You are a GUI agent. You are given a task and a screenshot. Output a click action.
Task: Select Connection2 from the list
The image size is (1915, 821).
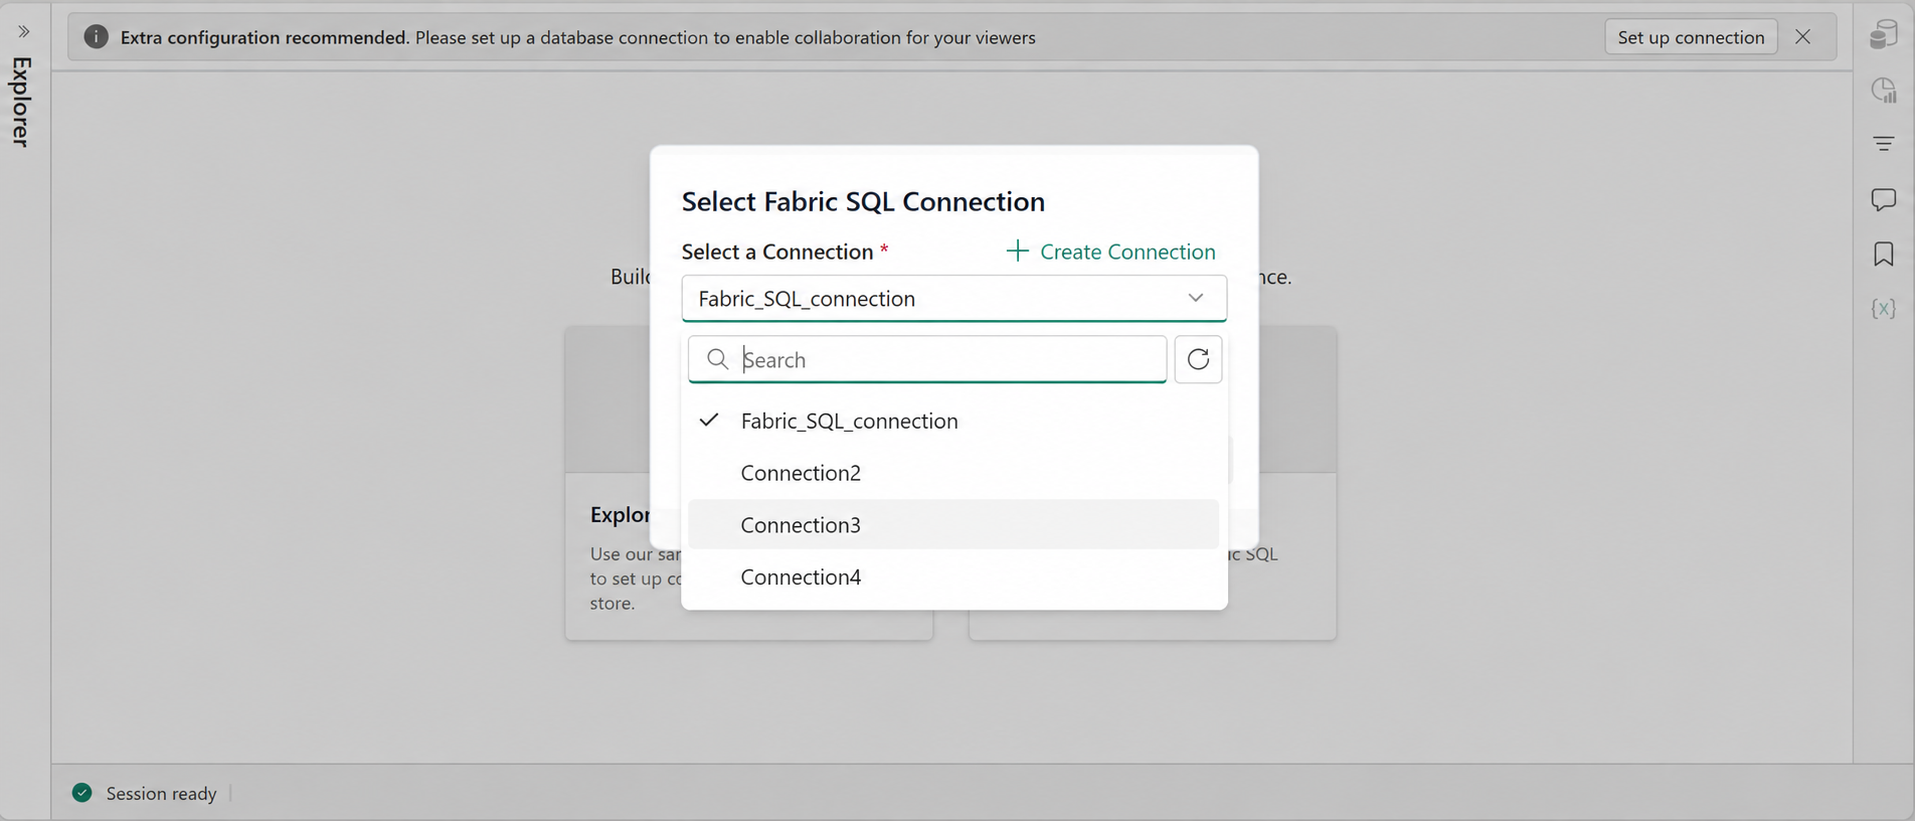click(x=954, y=473)
